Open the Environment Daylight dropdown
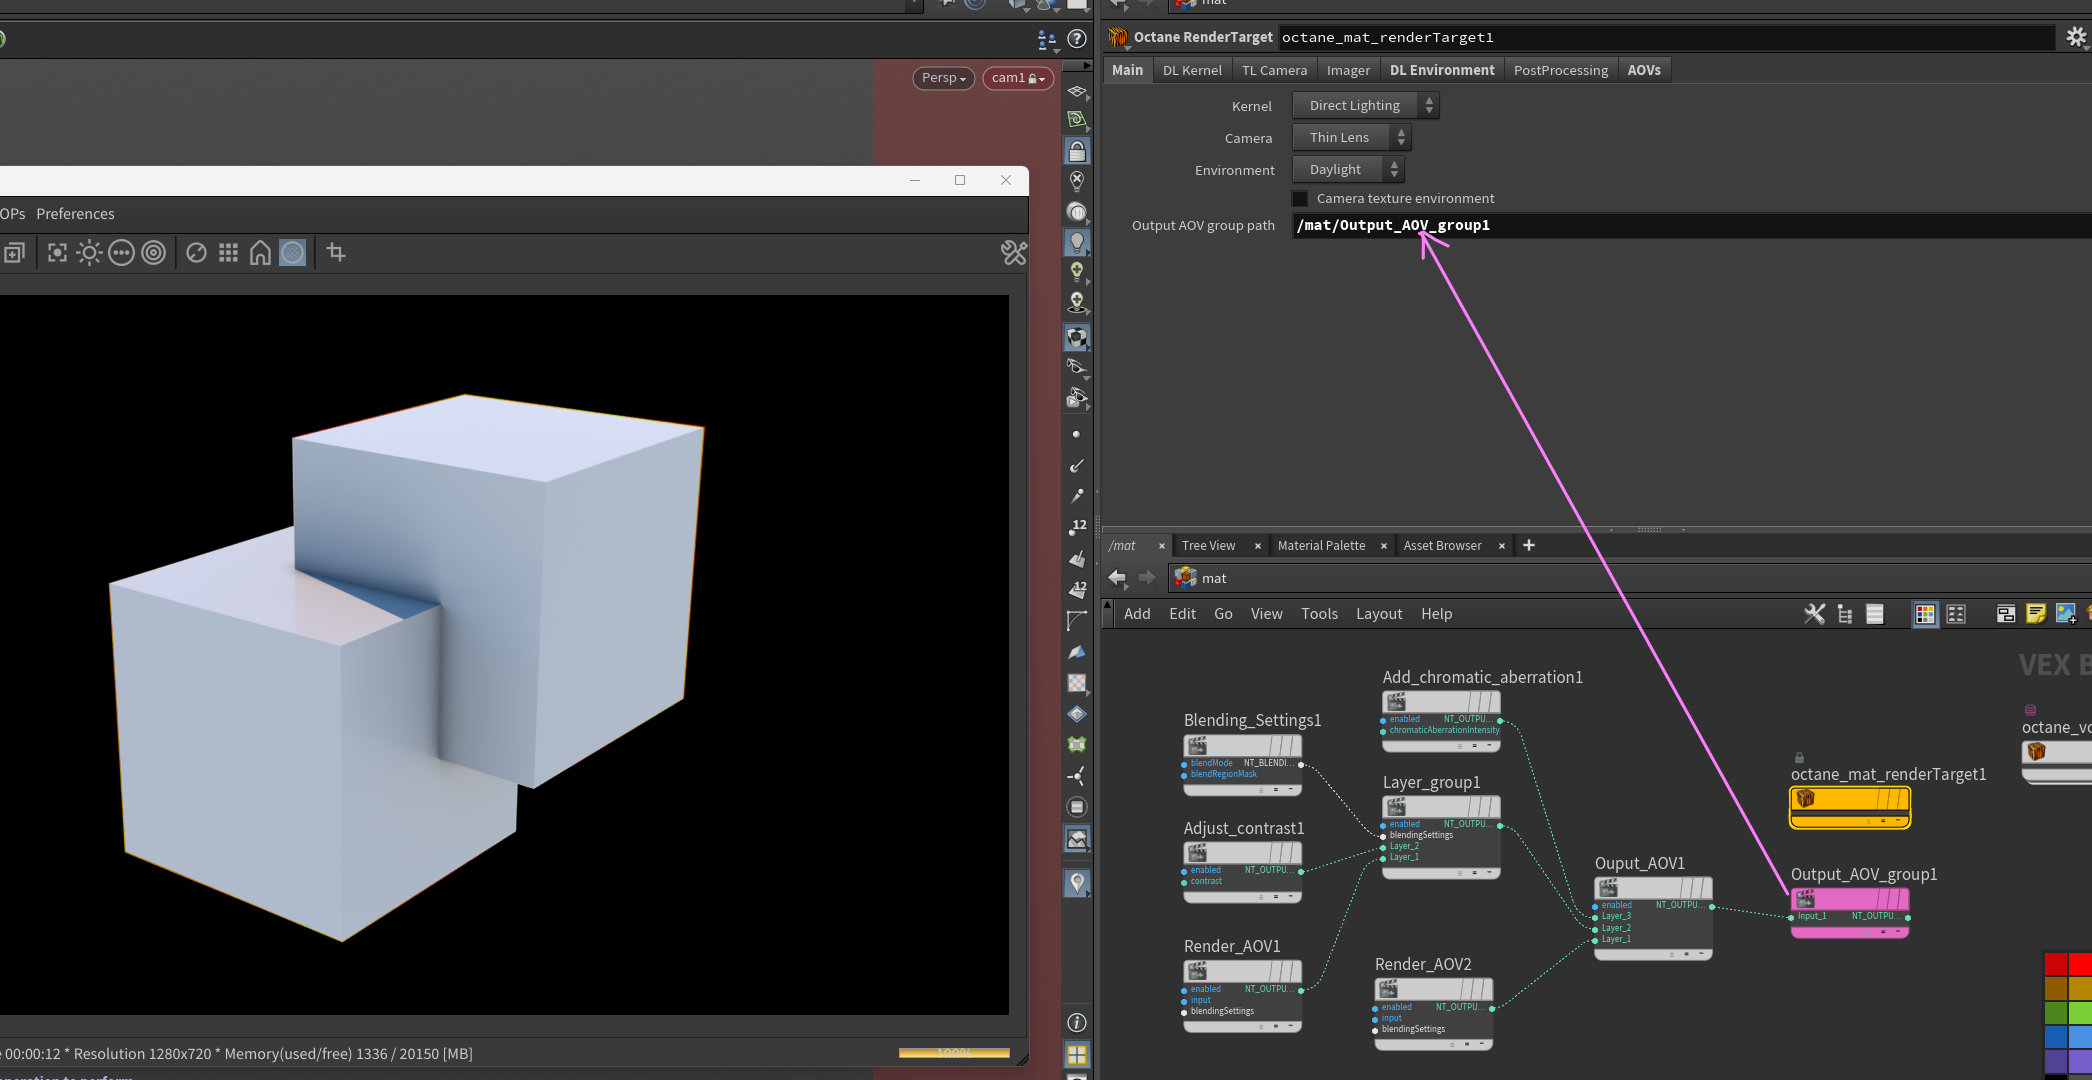Viewport: 2092px width, 1080px height. click(x=1348, y=169)
